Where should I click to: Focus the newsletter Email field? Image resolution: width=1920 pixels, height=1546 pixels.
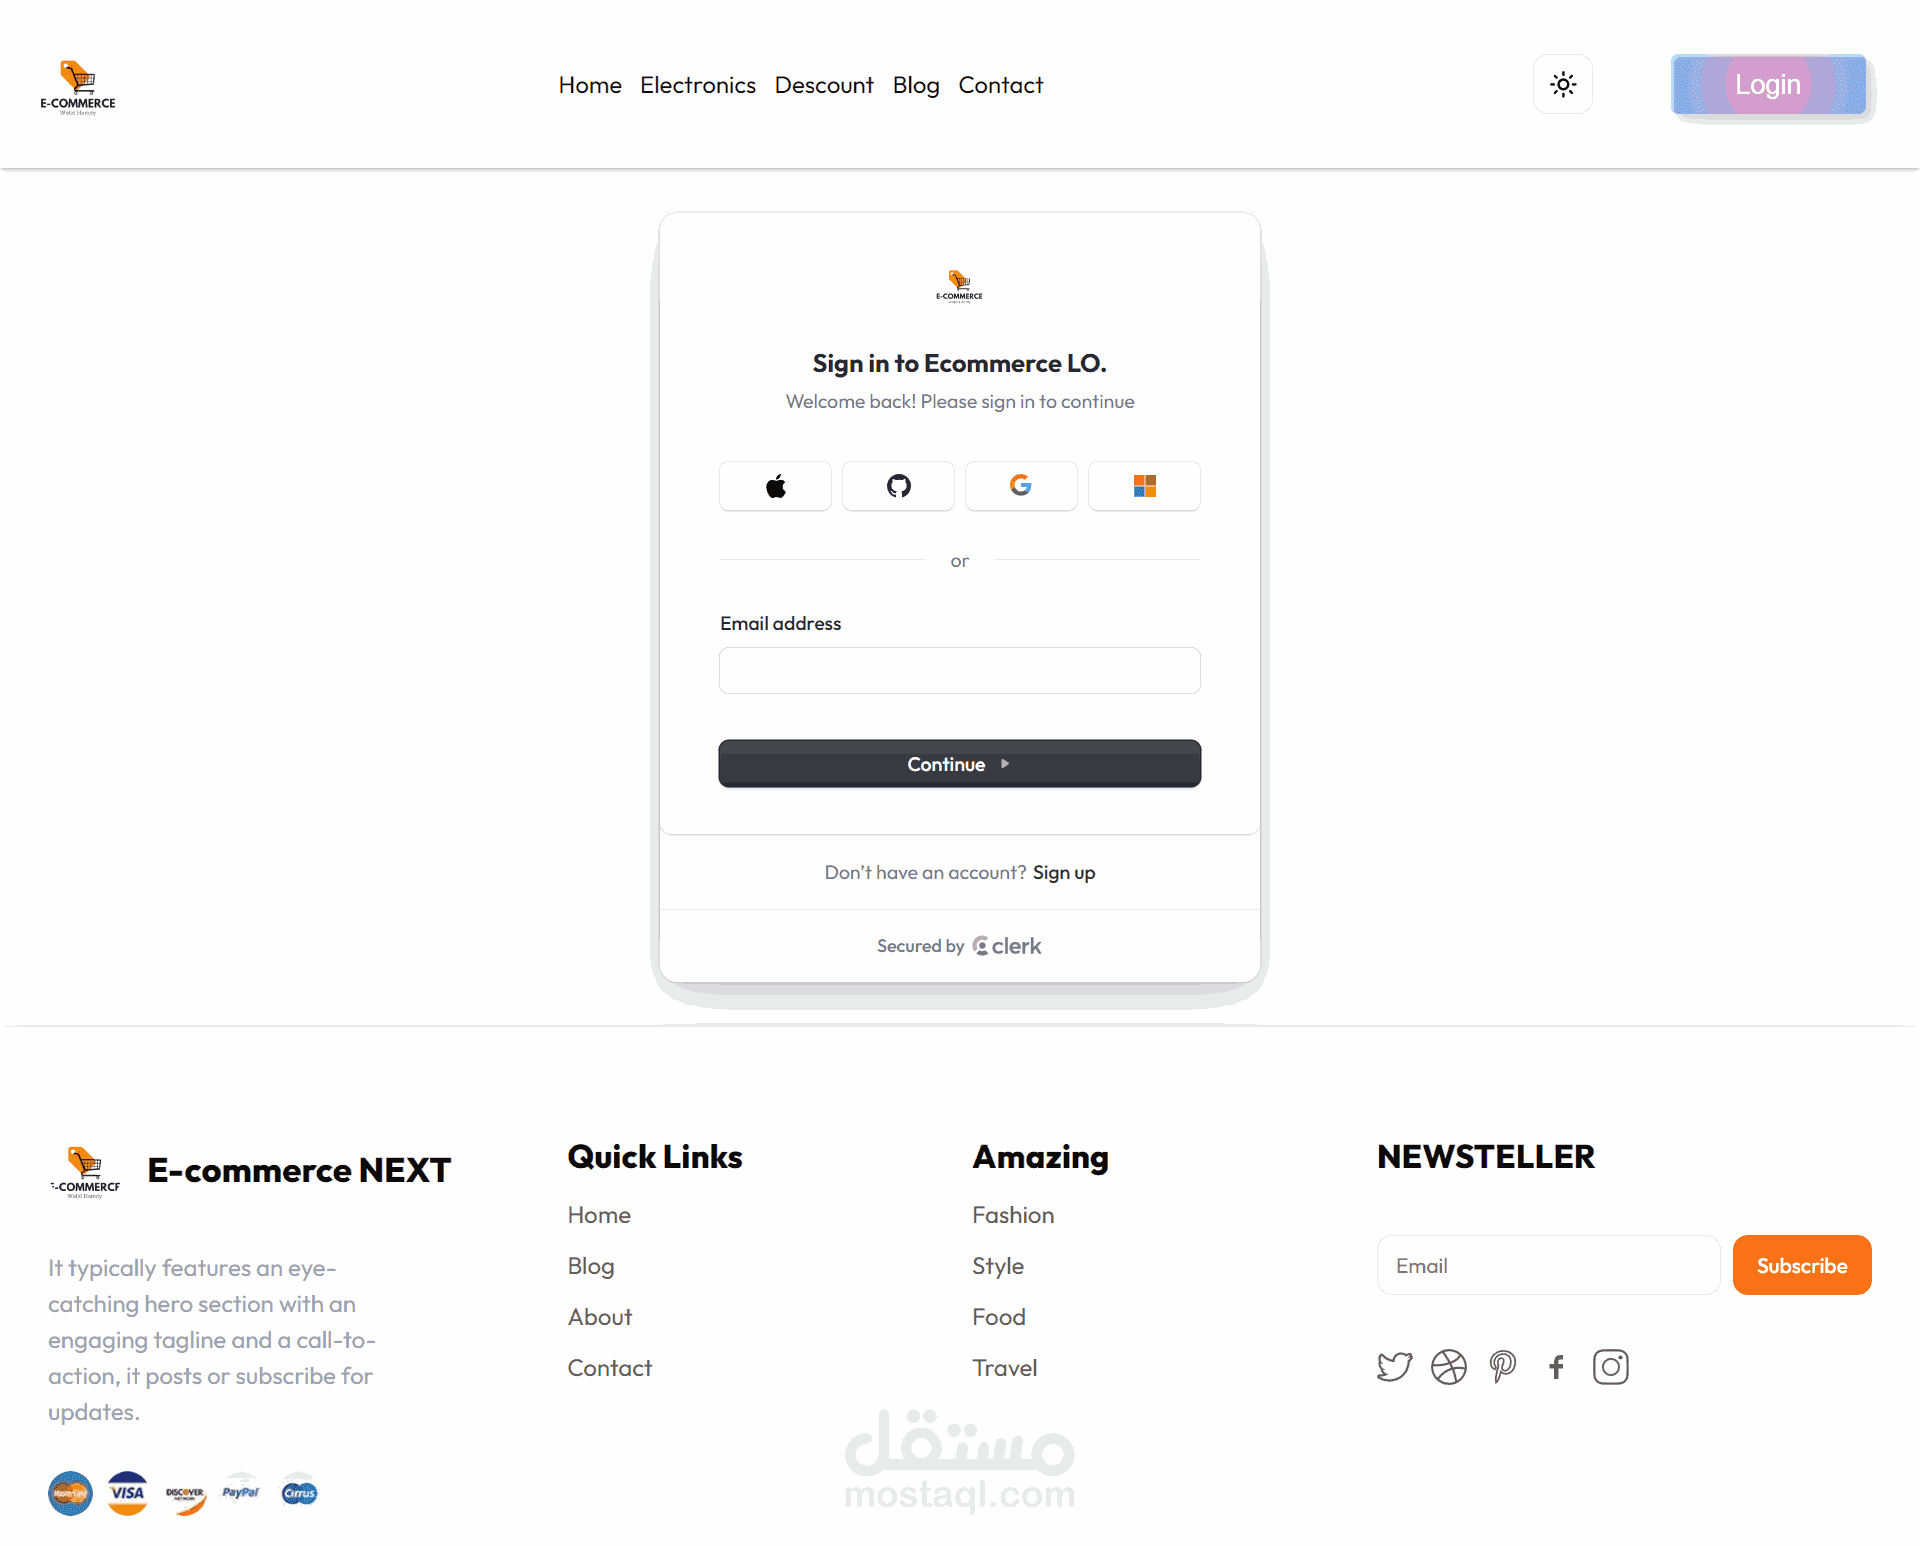[1548, 1265]
